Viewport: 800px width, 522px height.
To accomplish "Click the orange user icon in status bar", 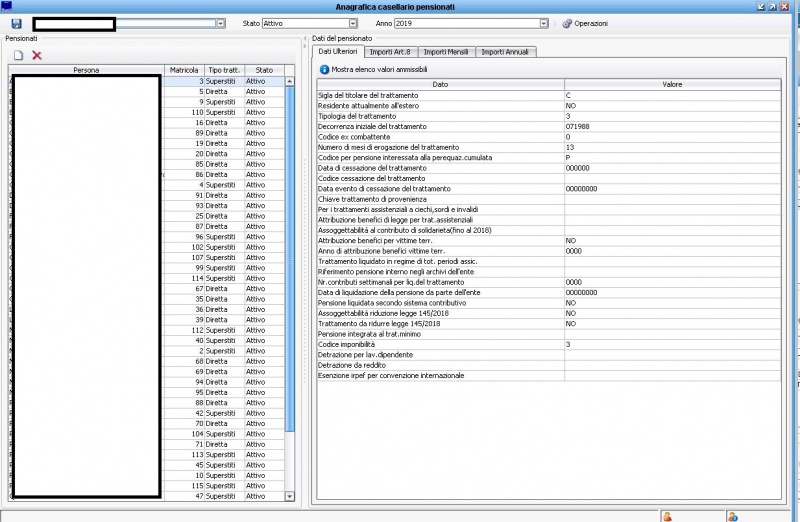I will [x=666, y=516].
